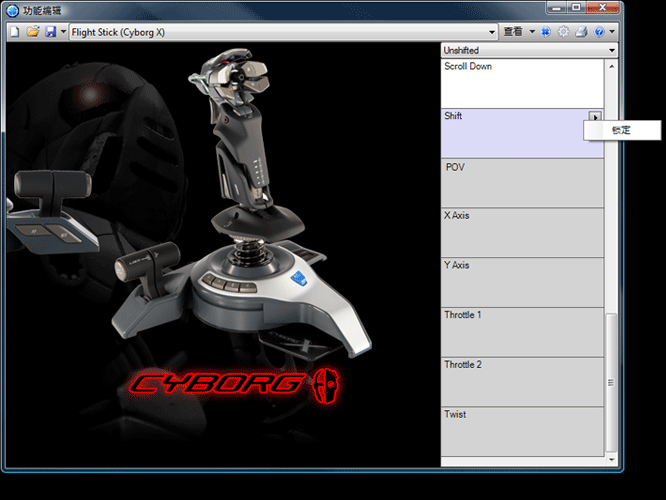Select the Throttle 2 control cell
The height and width of the screenshot is (500, 666).
pos(522,382)
